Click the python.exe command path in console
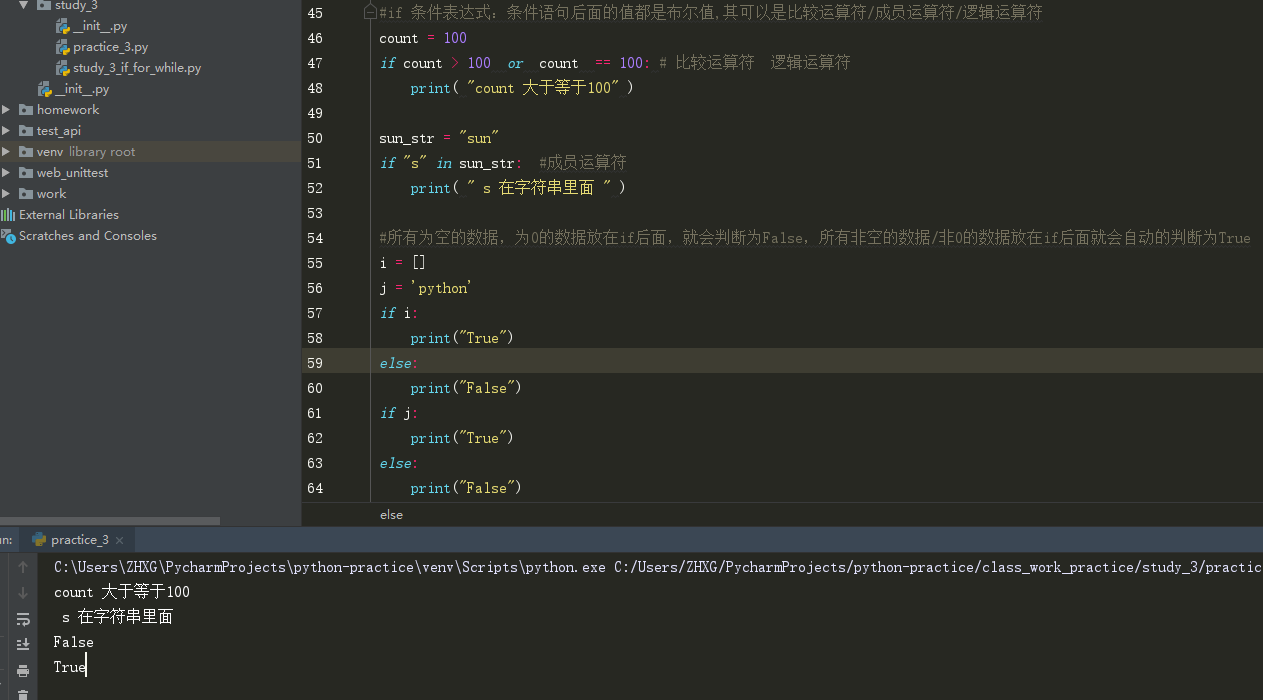1263x700 pixels. pos(330,567)
